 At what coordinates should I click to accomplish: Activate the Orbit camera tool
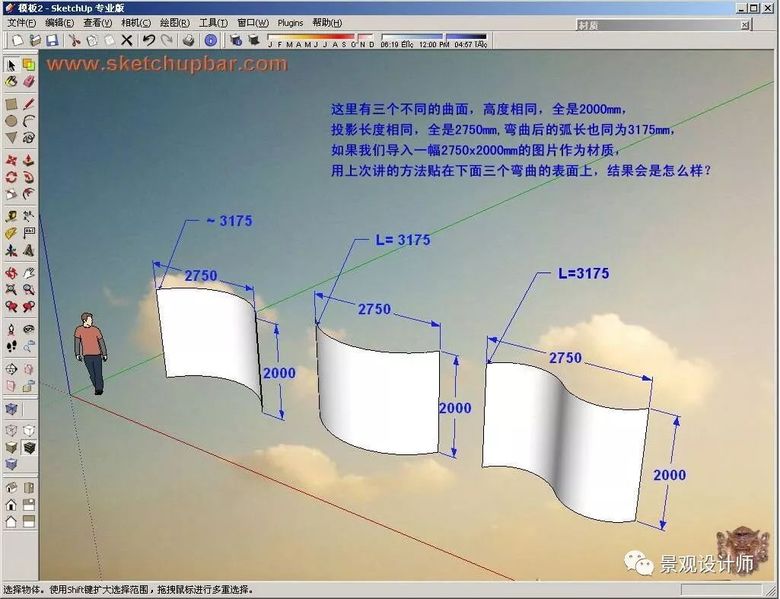tap(11, 272)
